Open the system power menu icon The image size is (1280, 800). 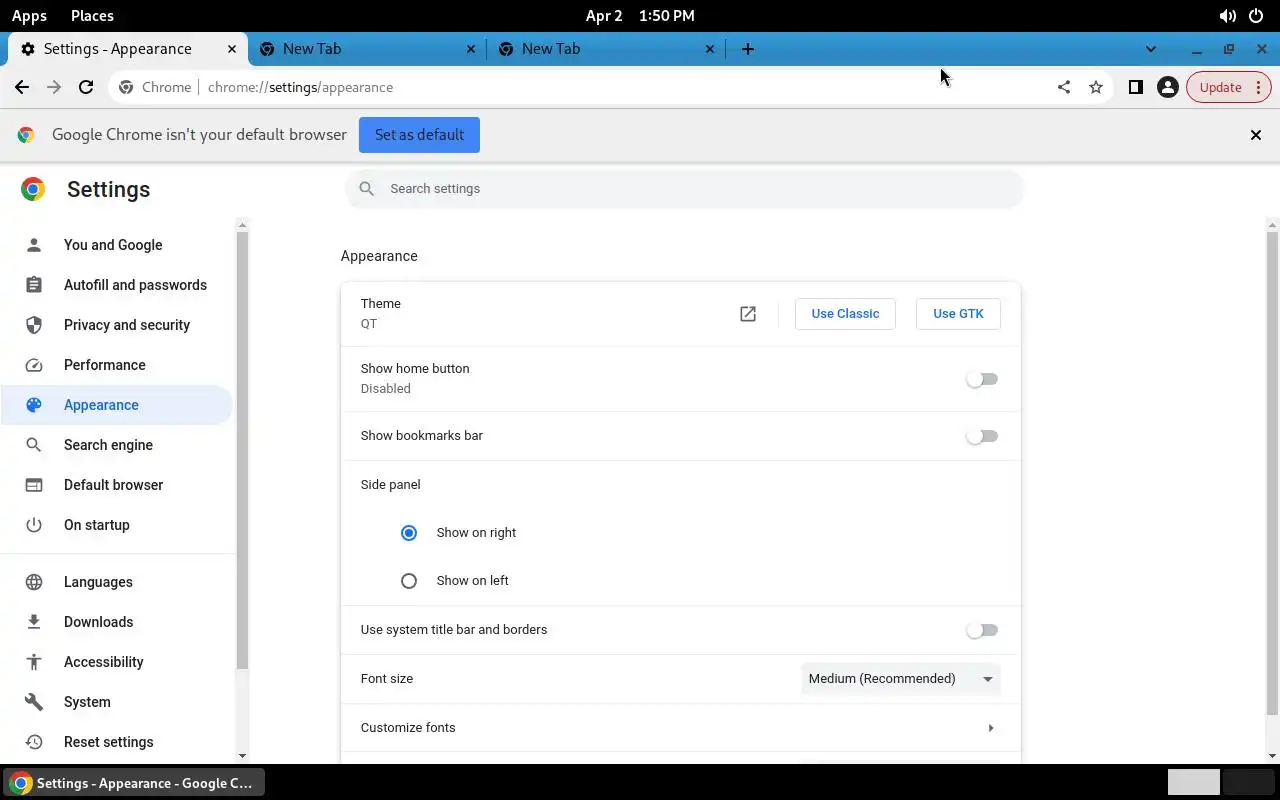pyautogui.click(x=1258, y=16)
